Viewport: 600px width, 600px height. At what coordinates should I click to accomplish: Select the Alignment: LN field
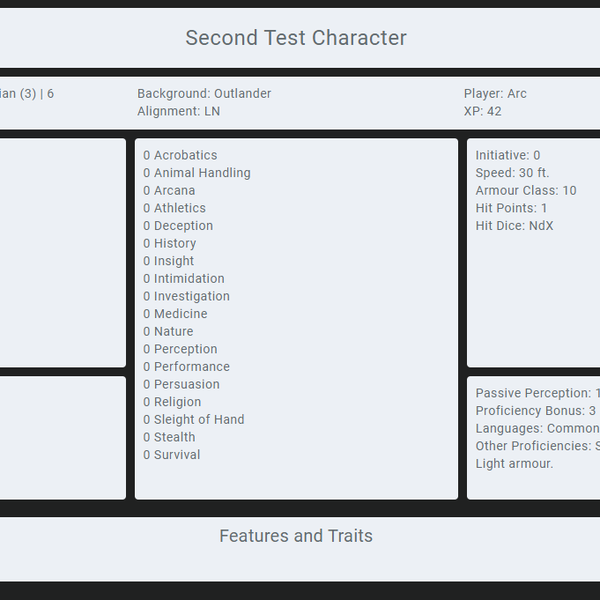[x=179, y=111]
